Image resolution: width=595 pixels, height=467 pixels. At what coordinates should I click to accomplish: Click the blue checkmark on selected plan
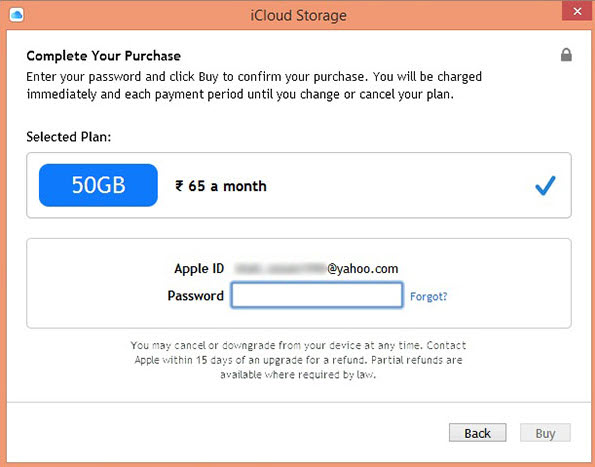545,186
